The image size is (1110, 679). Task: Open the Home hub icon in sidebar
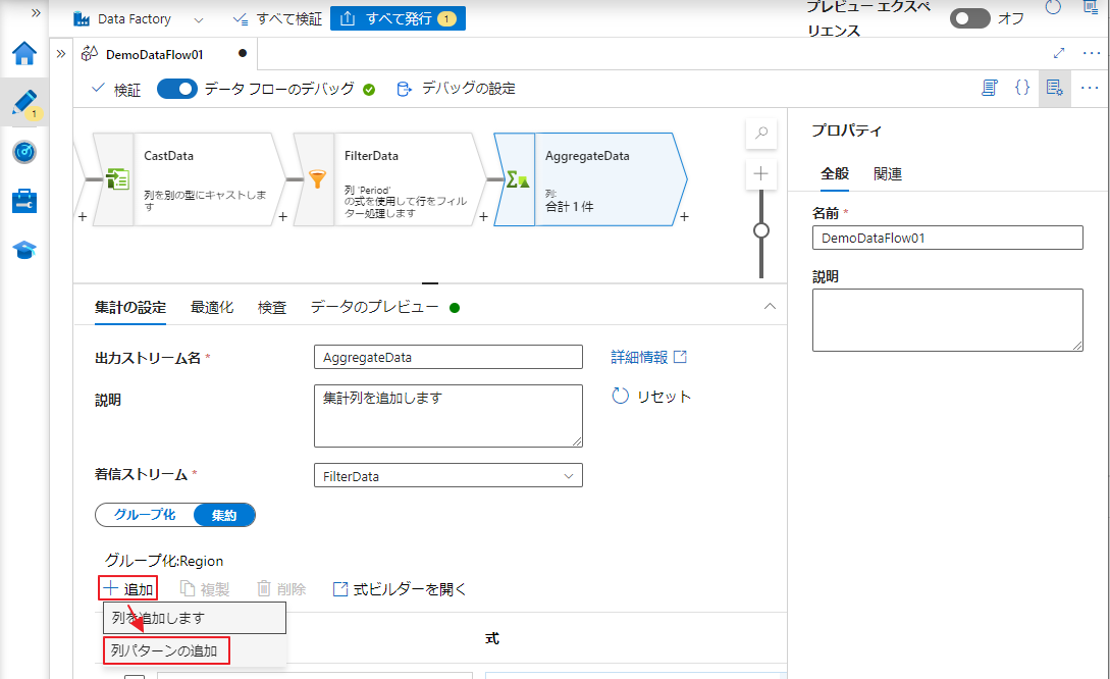(24, 54)
